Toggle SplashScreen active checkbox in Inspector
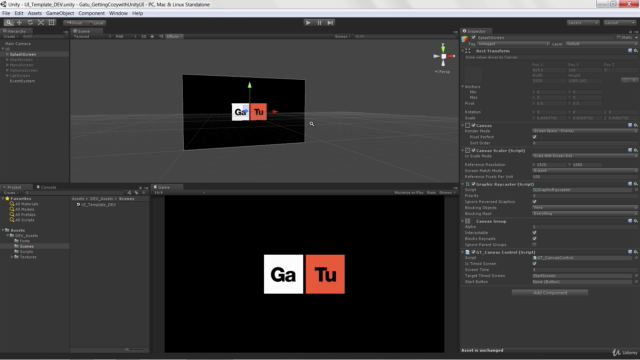 pyautogui.click(x=473, y=38)
